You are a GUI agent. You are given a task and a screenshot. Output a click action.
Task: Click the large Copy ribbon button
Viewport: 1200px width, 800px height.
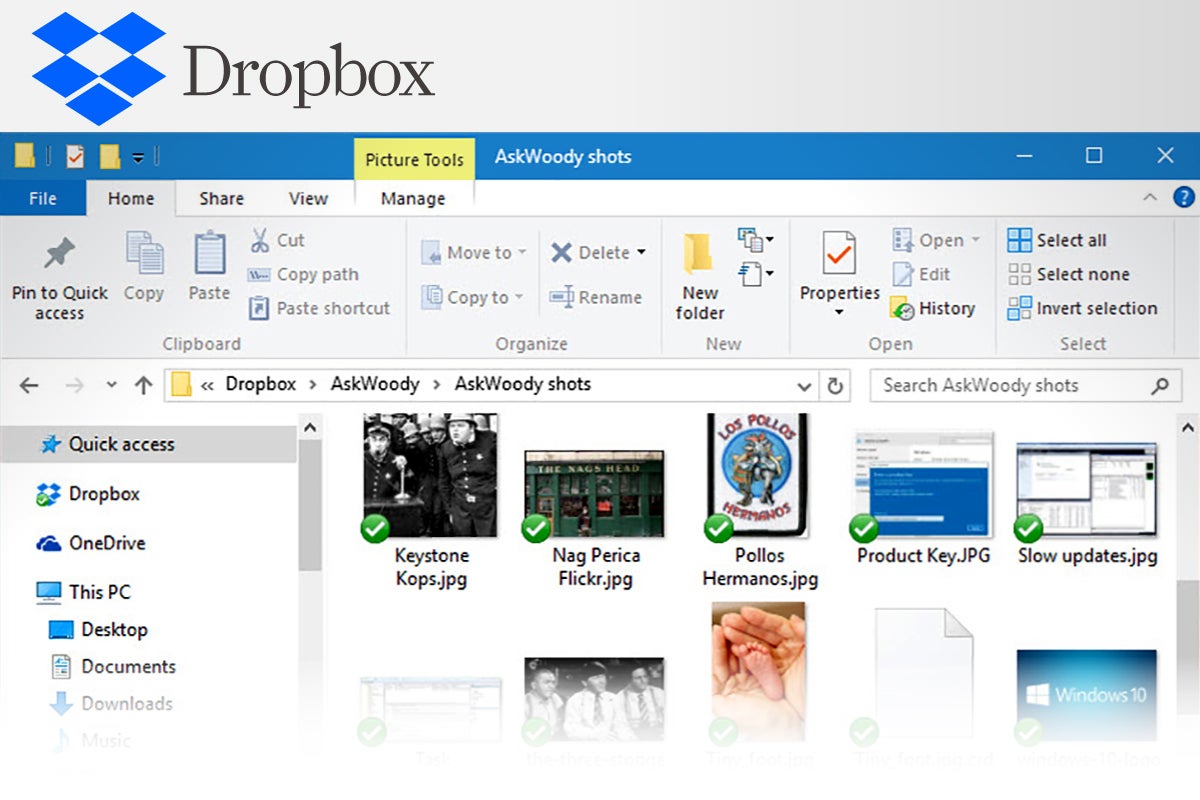[144, 266]
